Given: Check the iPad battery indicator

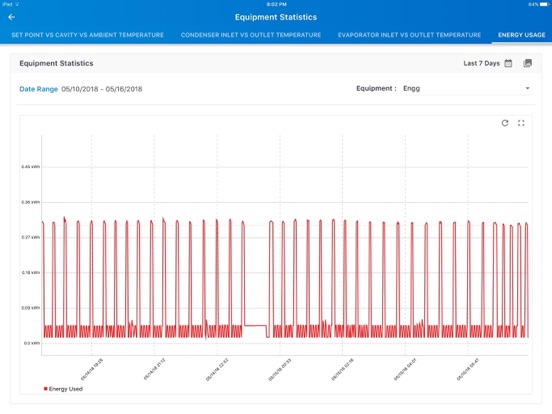Looking at the screenshot, I should (x=544, y=4).
